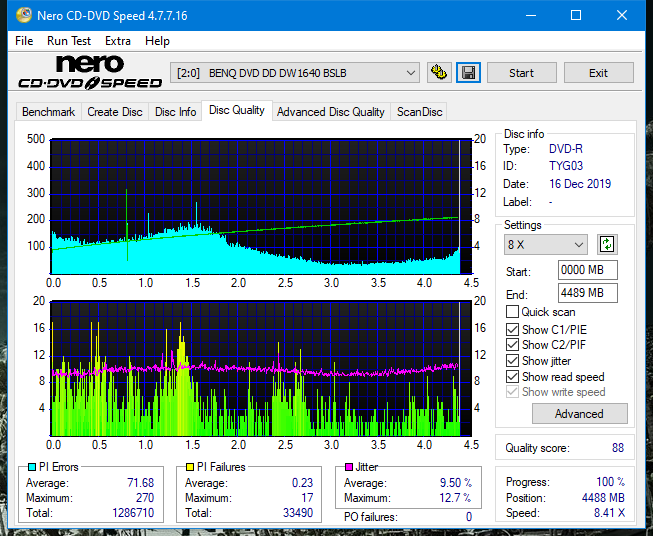Click the PO failures value 0
653x536 pixels.
tap(469, 517)
